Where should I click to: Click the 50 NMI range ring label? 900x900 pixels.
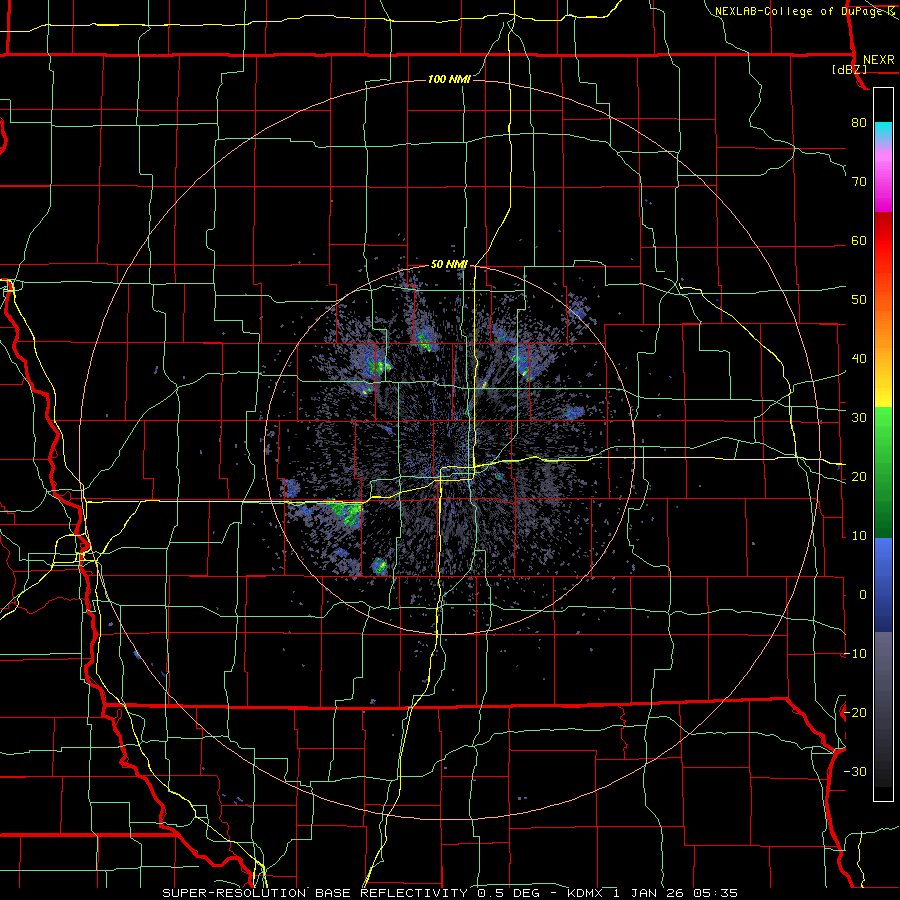click(x=449, y=264)
